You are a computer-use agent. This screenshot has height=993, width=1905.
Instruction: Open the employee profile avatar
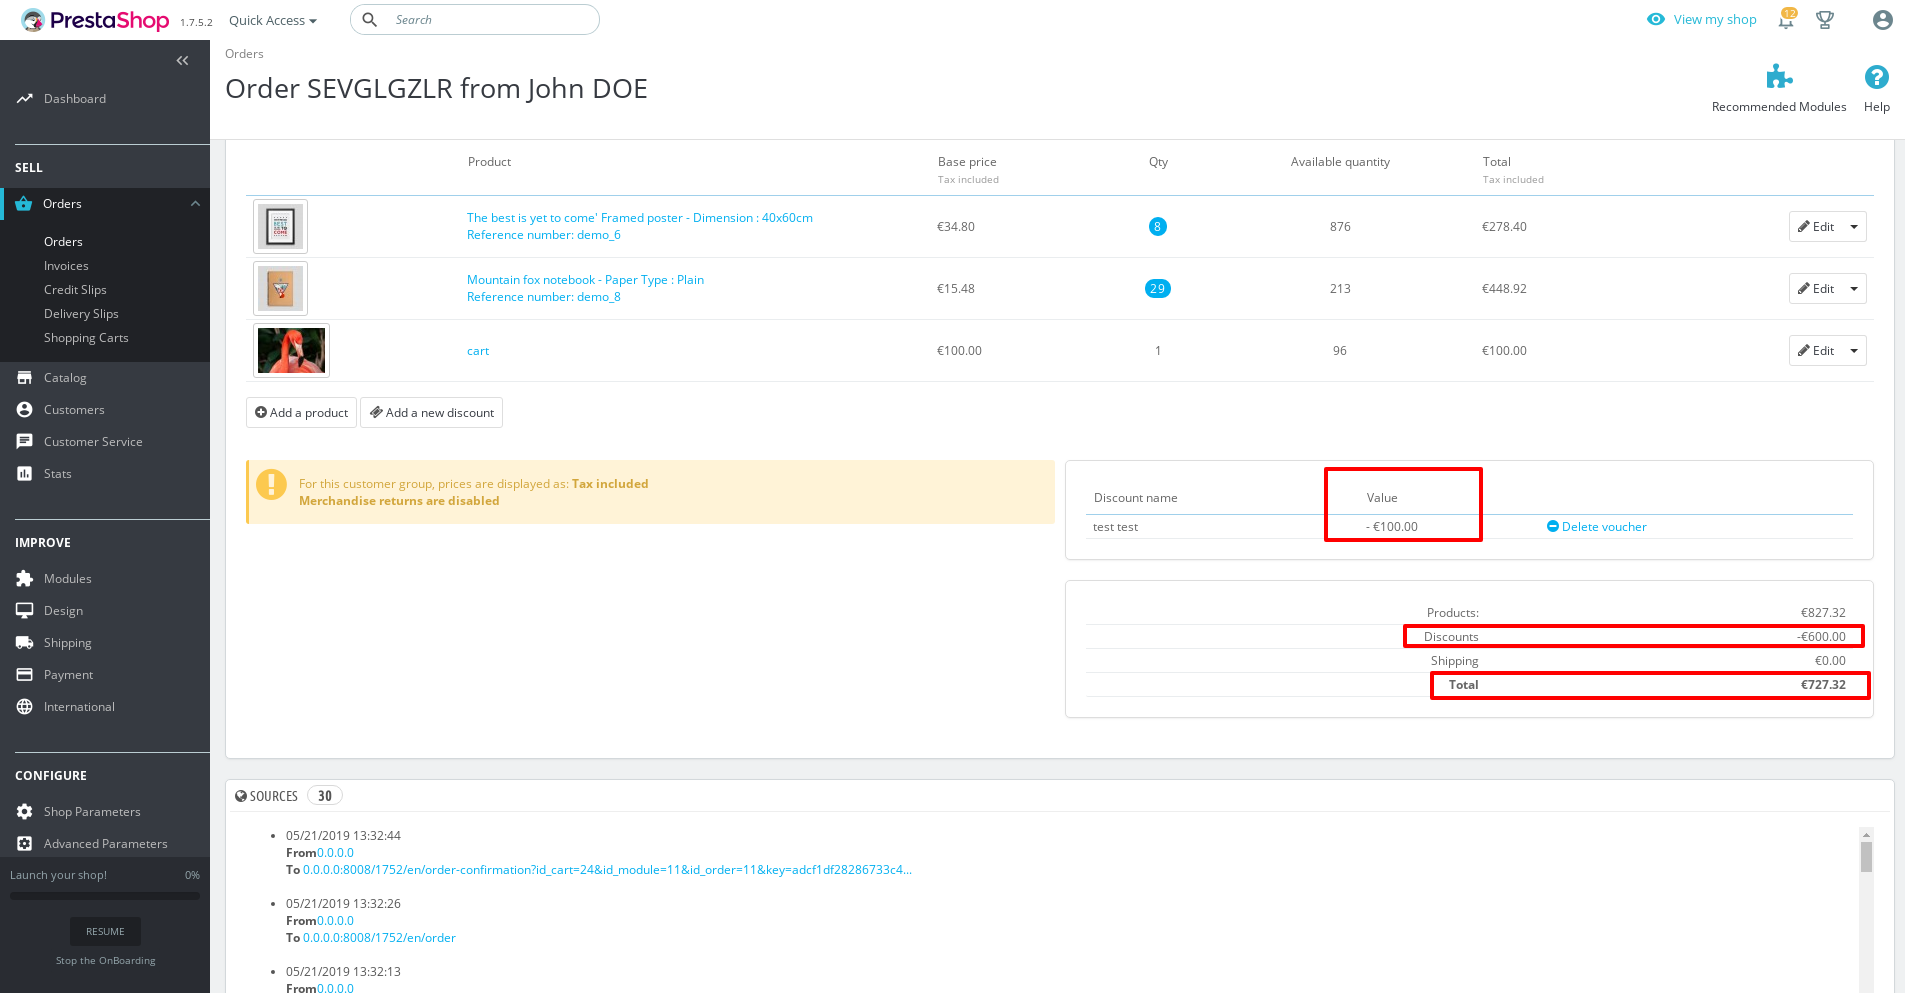(1882, 20)
